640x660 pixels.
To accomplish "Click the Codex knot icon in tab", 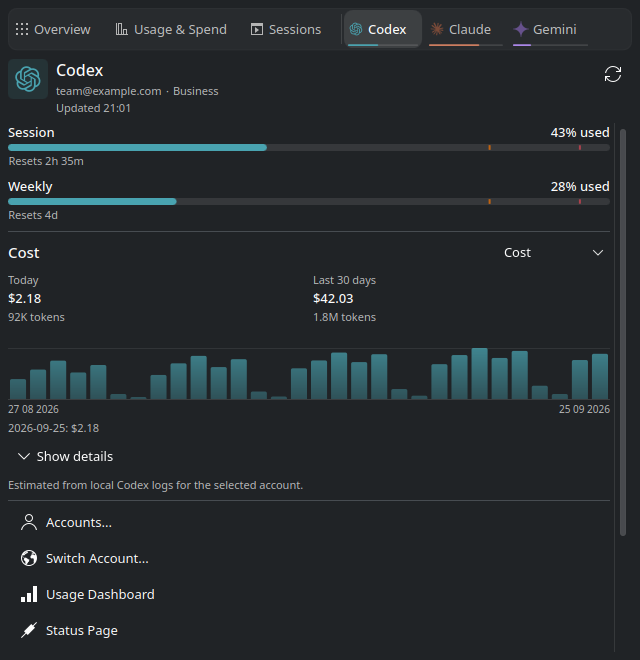I will coord(356,29).
